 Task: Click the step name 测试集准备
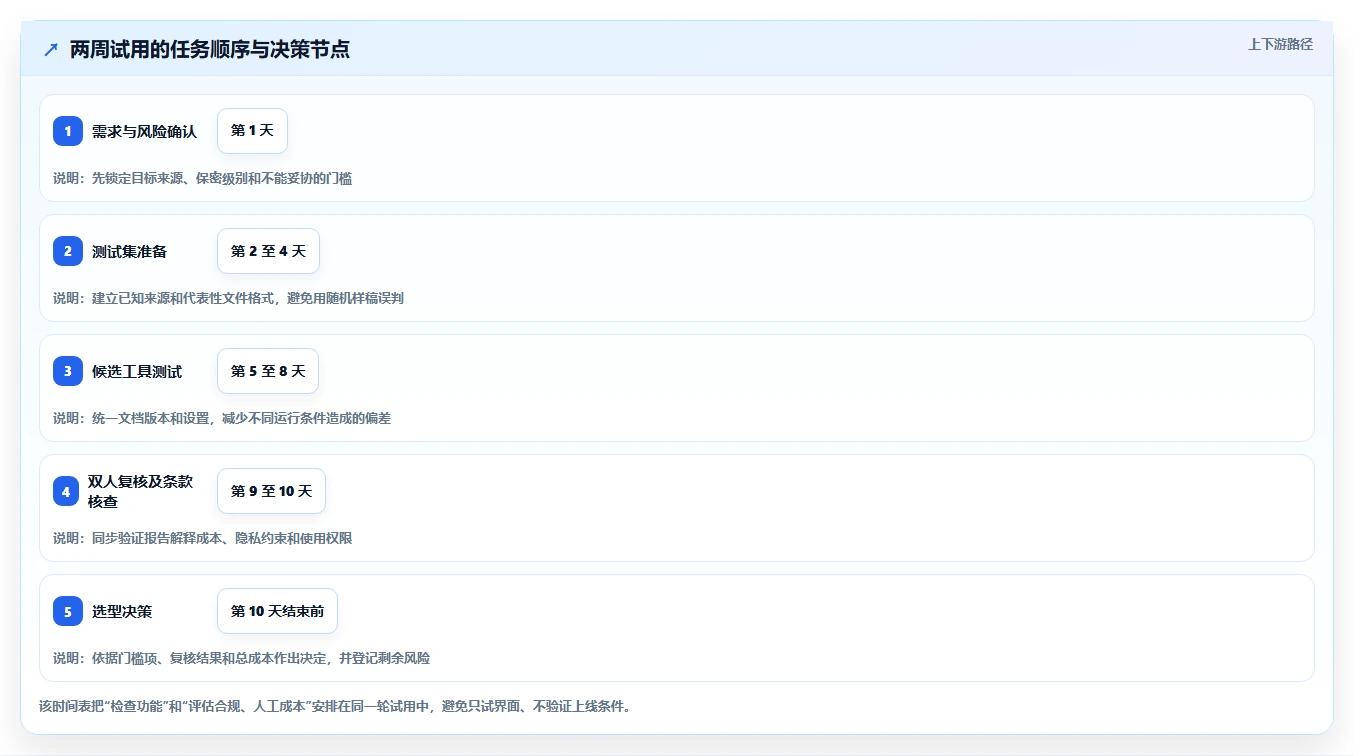tap(129, 251)
